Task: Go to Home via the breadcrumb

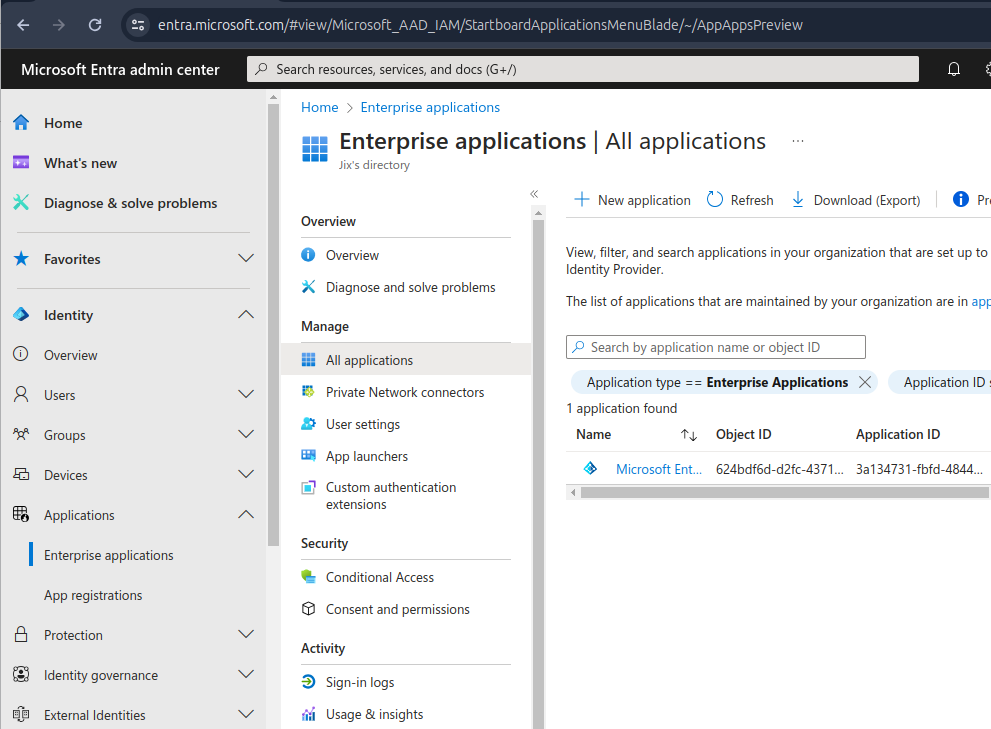Action: pos(319,107)
